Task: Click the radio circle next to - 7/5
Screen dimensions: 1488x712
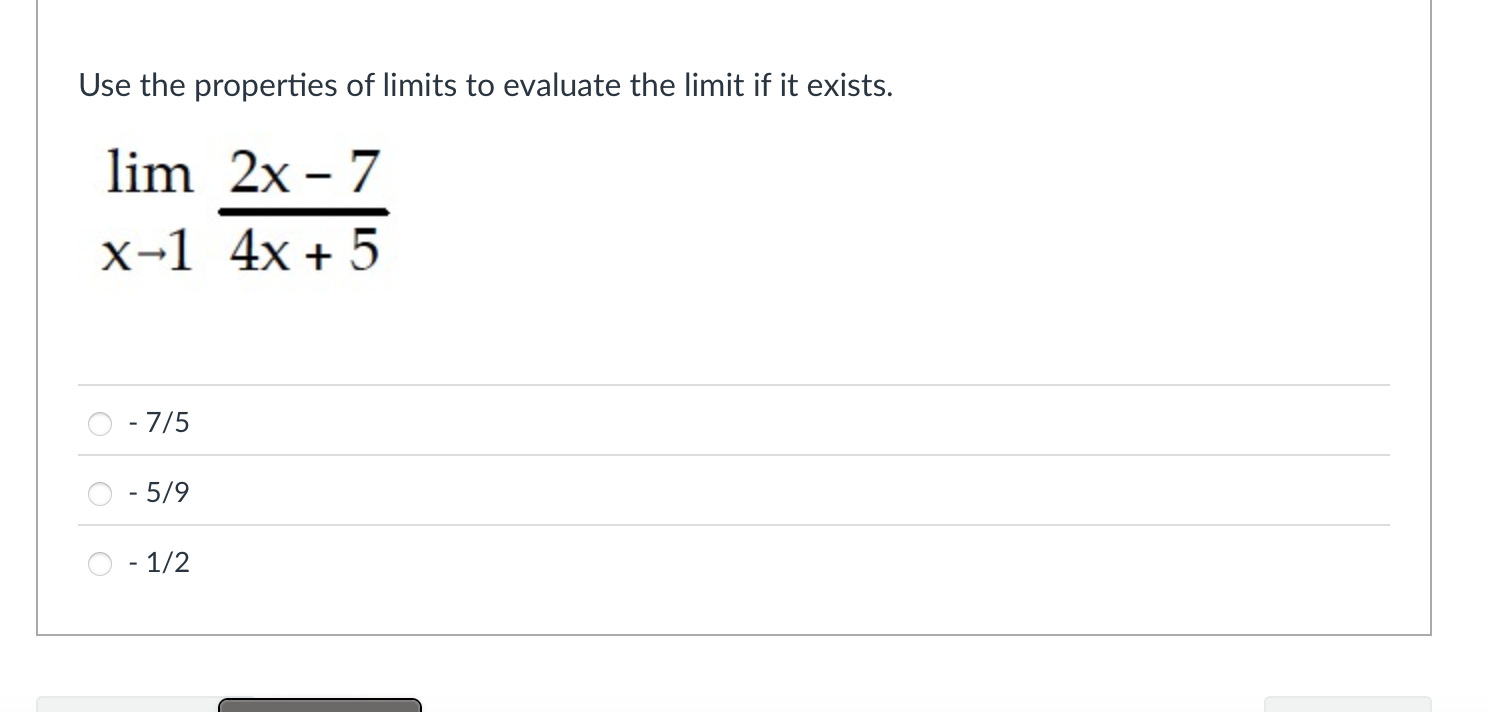Action: [x=100, y=424]
